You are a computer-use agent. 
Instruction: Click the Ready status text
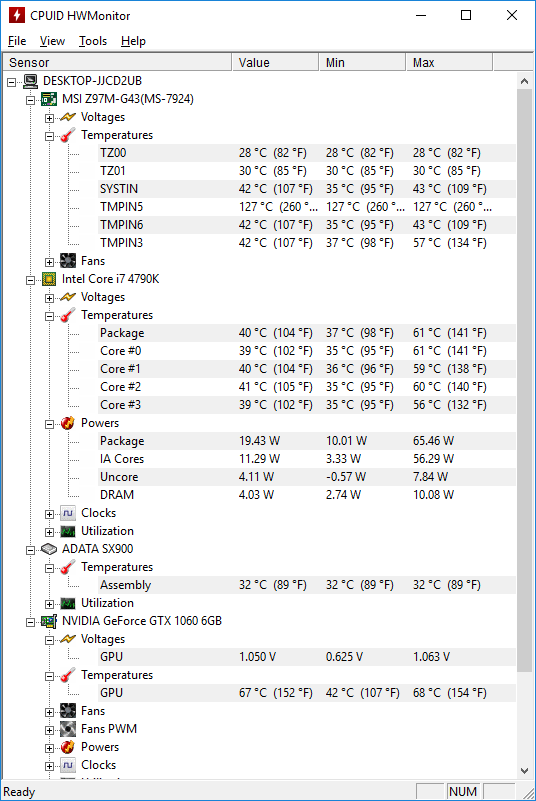(x=19, y=792)
